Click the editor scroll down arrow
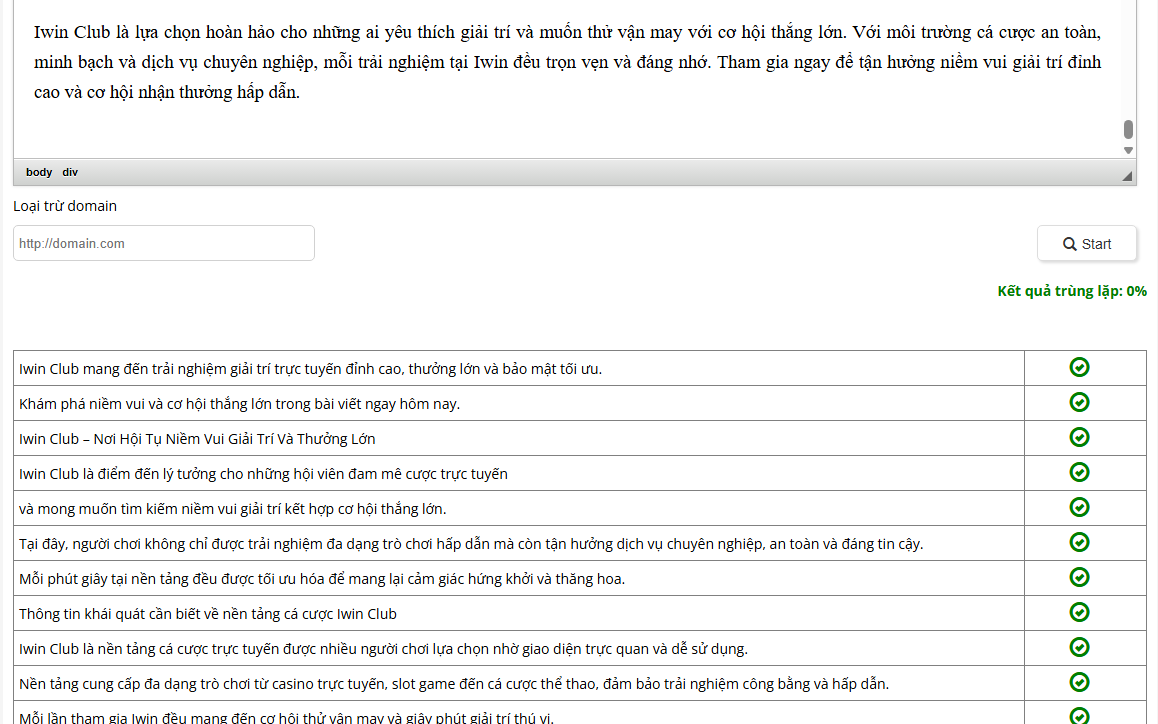1158x724 pixels. click(1128, 150)
